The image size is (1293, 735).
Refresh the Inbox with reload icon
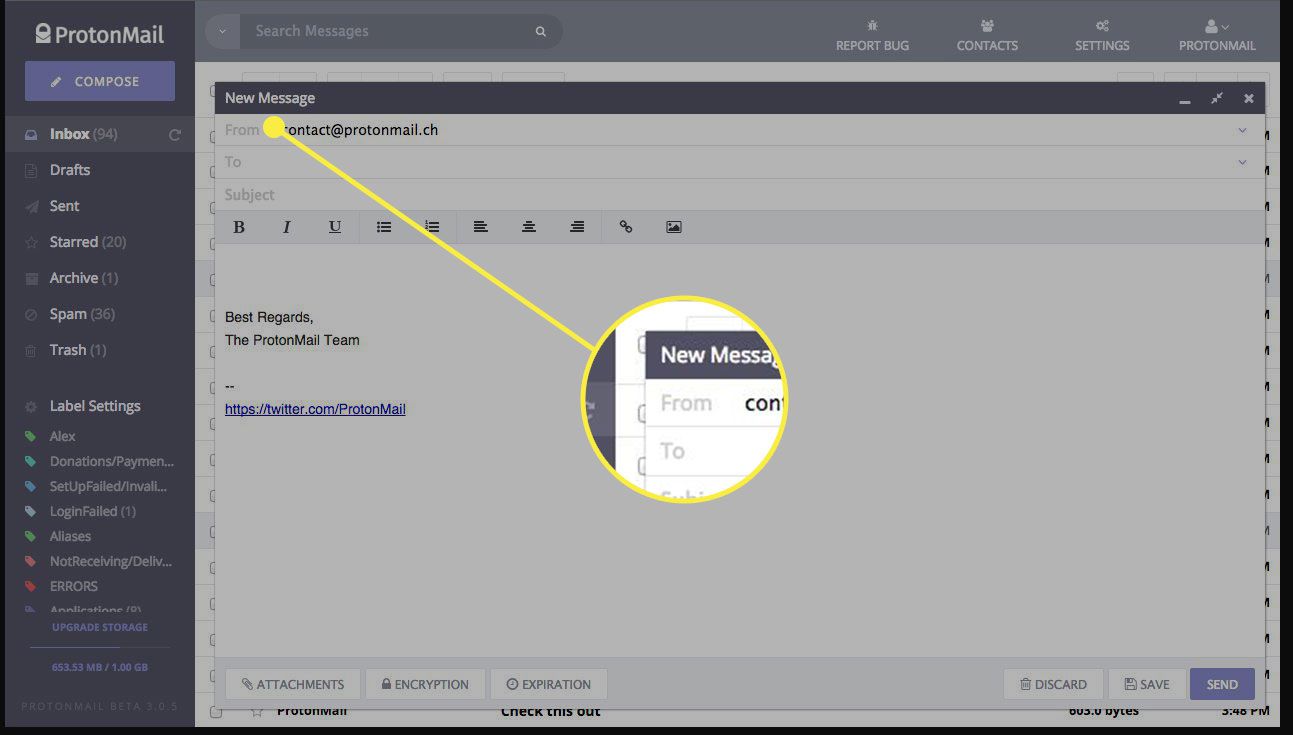coord(175,134)
